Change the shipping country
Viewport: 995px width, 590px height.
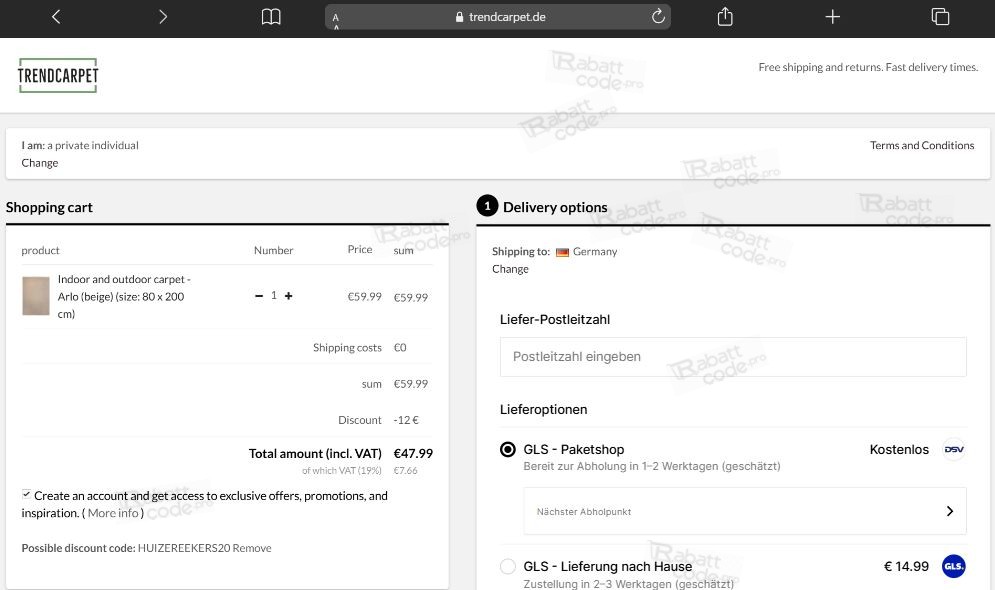[x=510, y=269]
